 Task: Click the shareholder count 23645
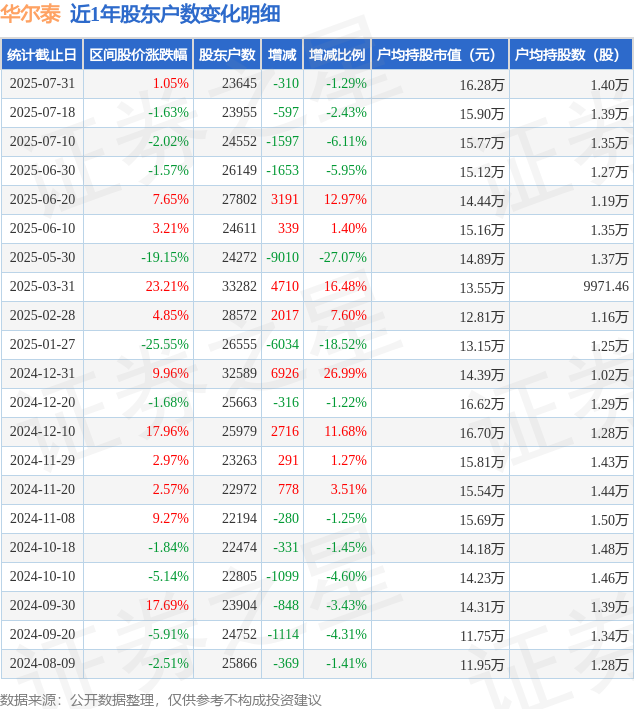239,83
